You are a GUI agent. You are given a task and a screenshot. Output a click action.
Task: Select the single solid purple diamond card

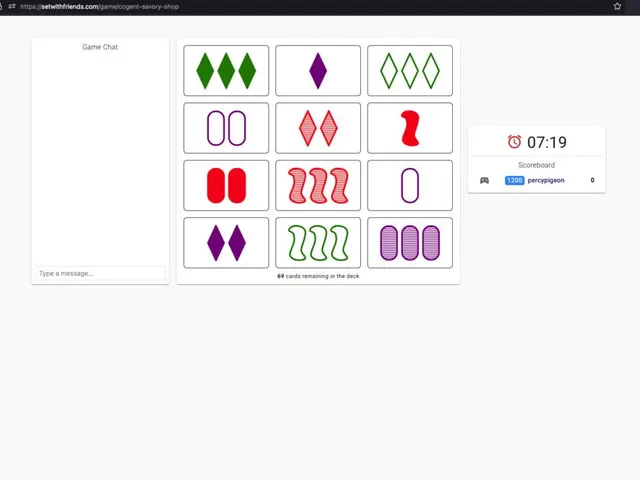(318, 71)
